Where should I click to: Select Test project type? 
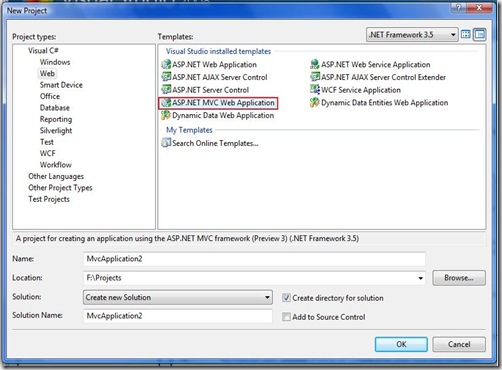tap(47, 142)
